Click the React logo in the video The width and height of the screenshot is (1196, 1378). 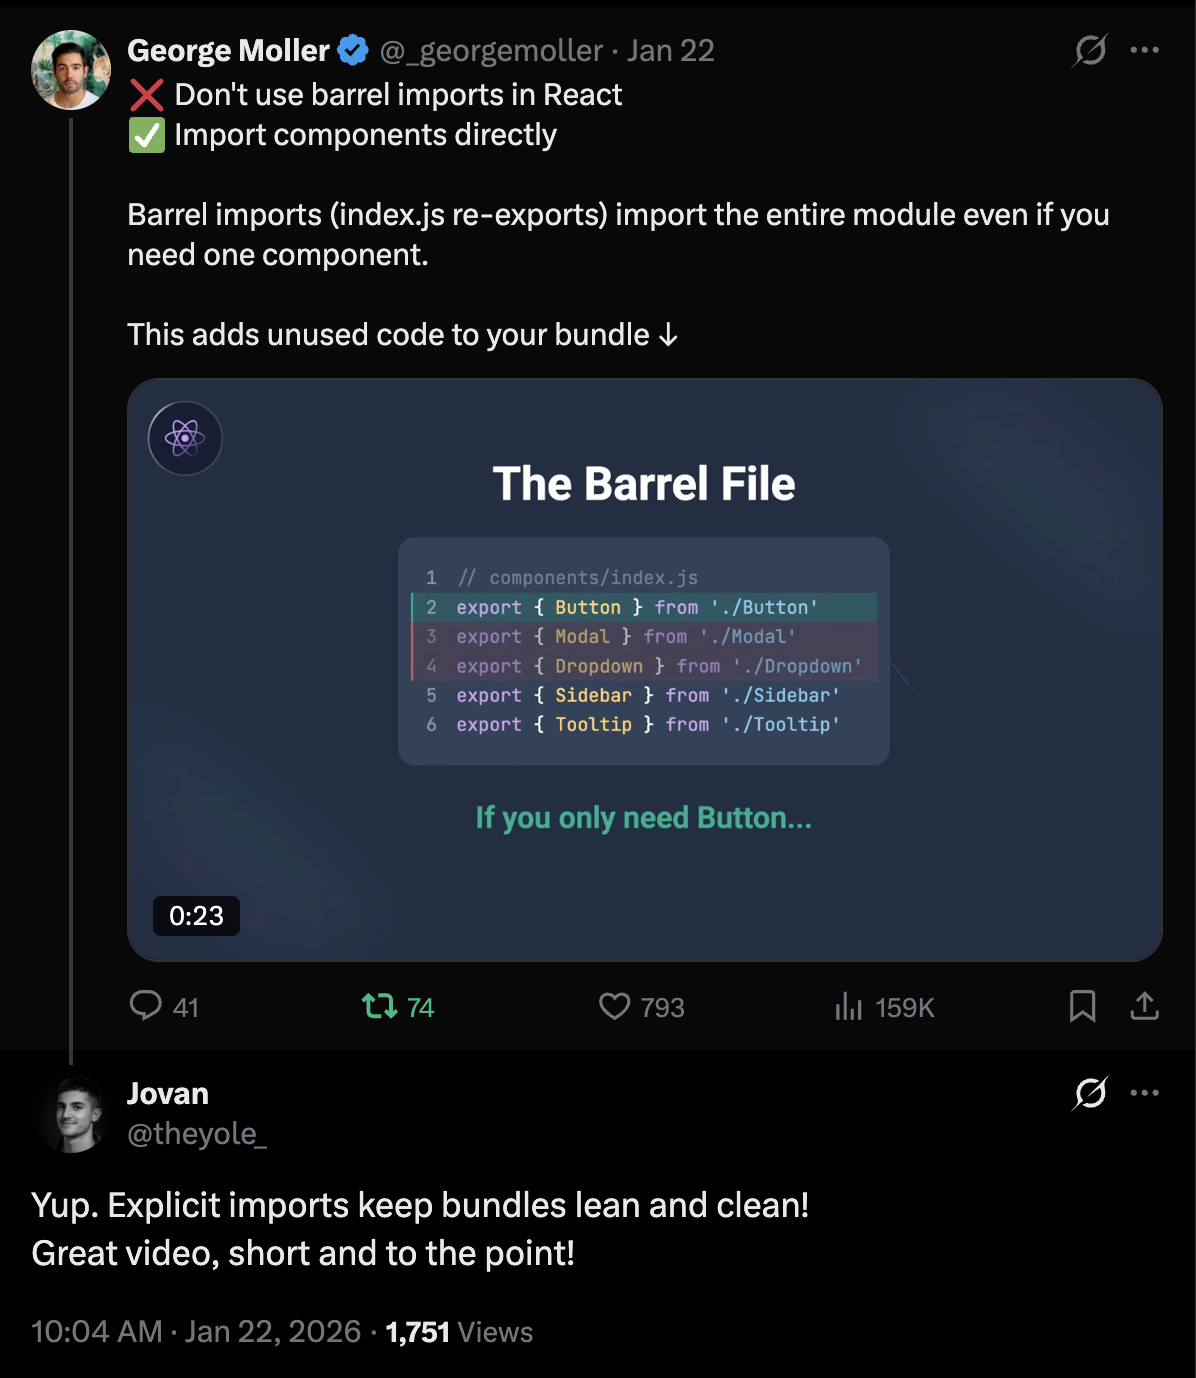185,438
